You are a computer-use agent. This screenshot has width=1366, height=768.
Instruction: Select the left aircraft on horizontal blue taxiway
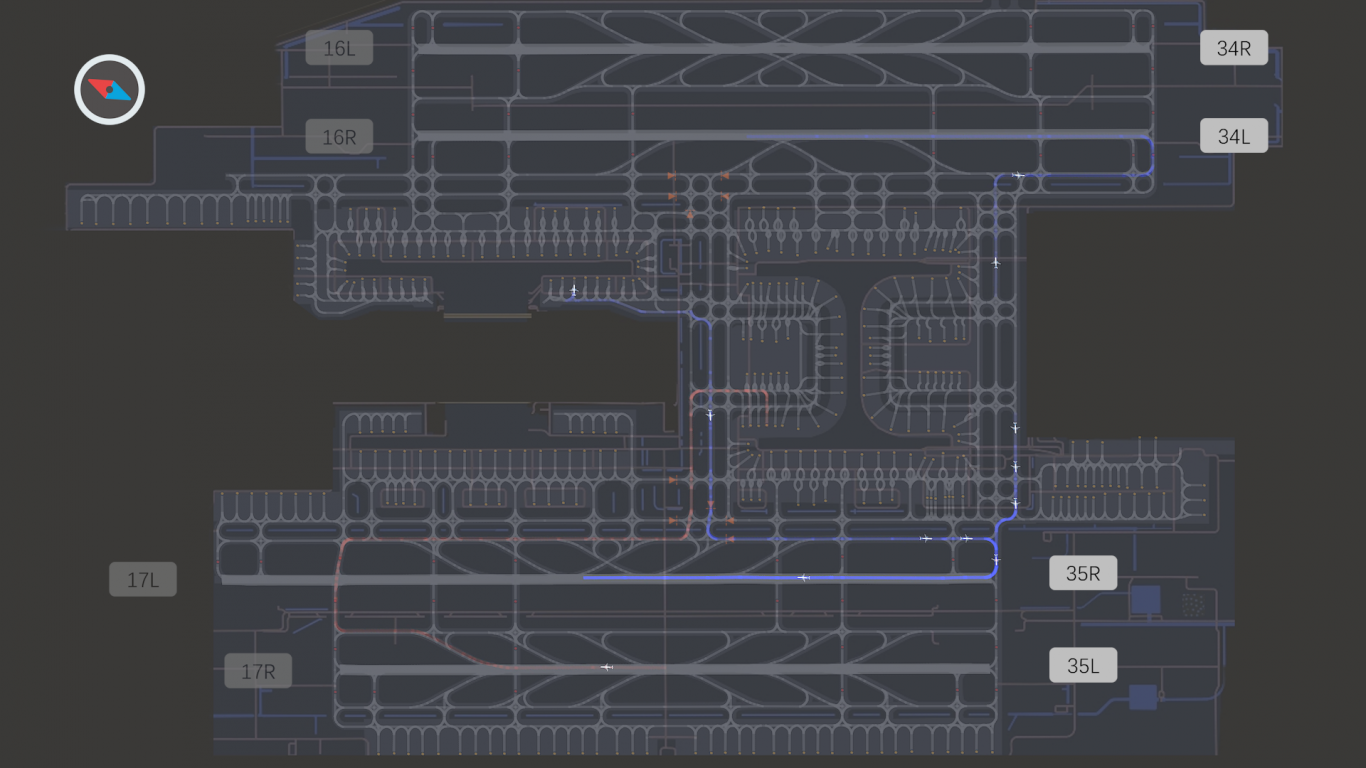[x=926, y=539]
